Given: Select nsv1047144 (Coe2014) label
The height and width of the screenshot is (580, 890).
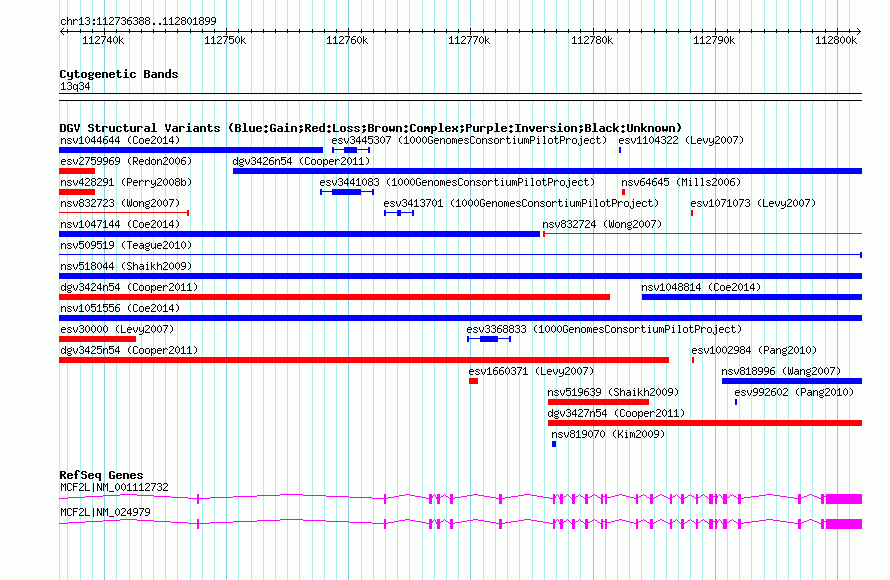Looking at the screenshot, I should point(120,224).
